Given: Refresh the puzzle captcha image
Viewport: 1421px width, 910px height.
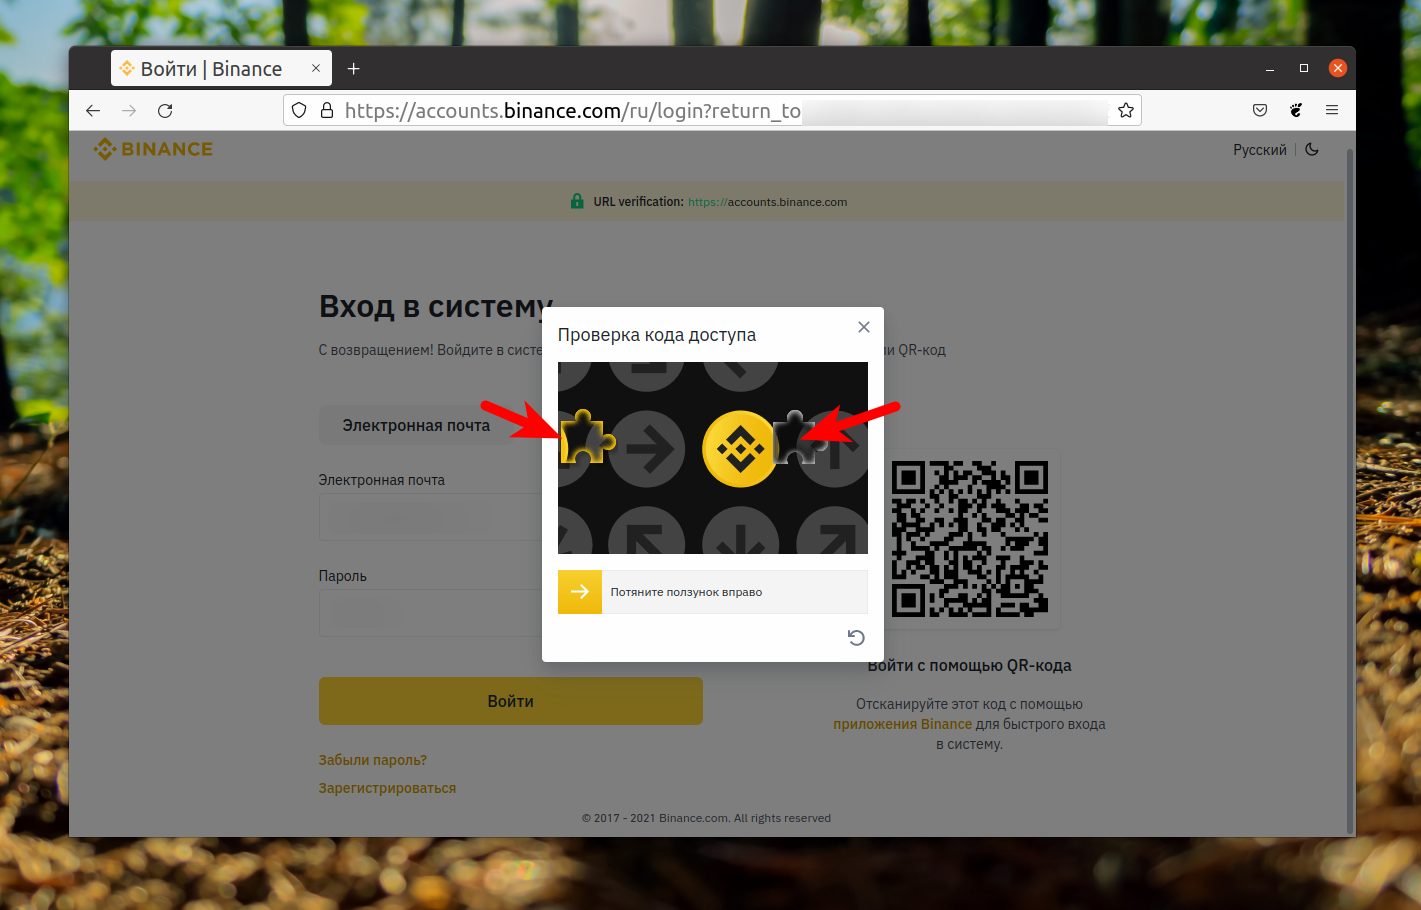Looking at the screenshot, I should 856,638.
